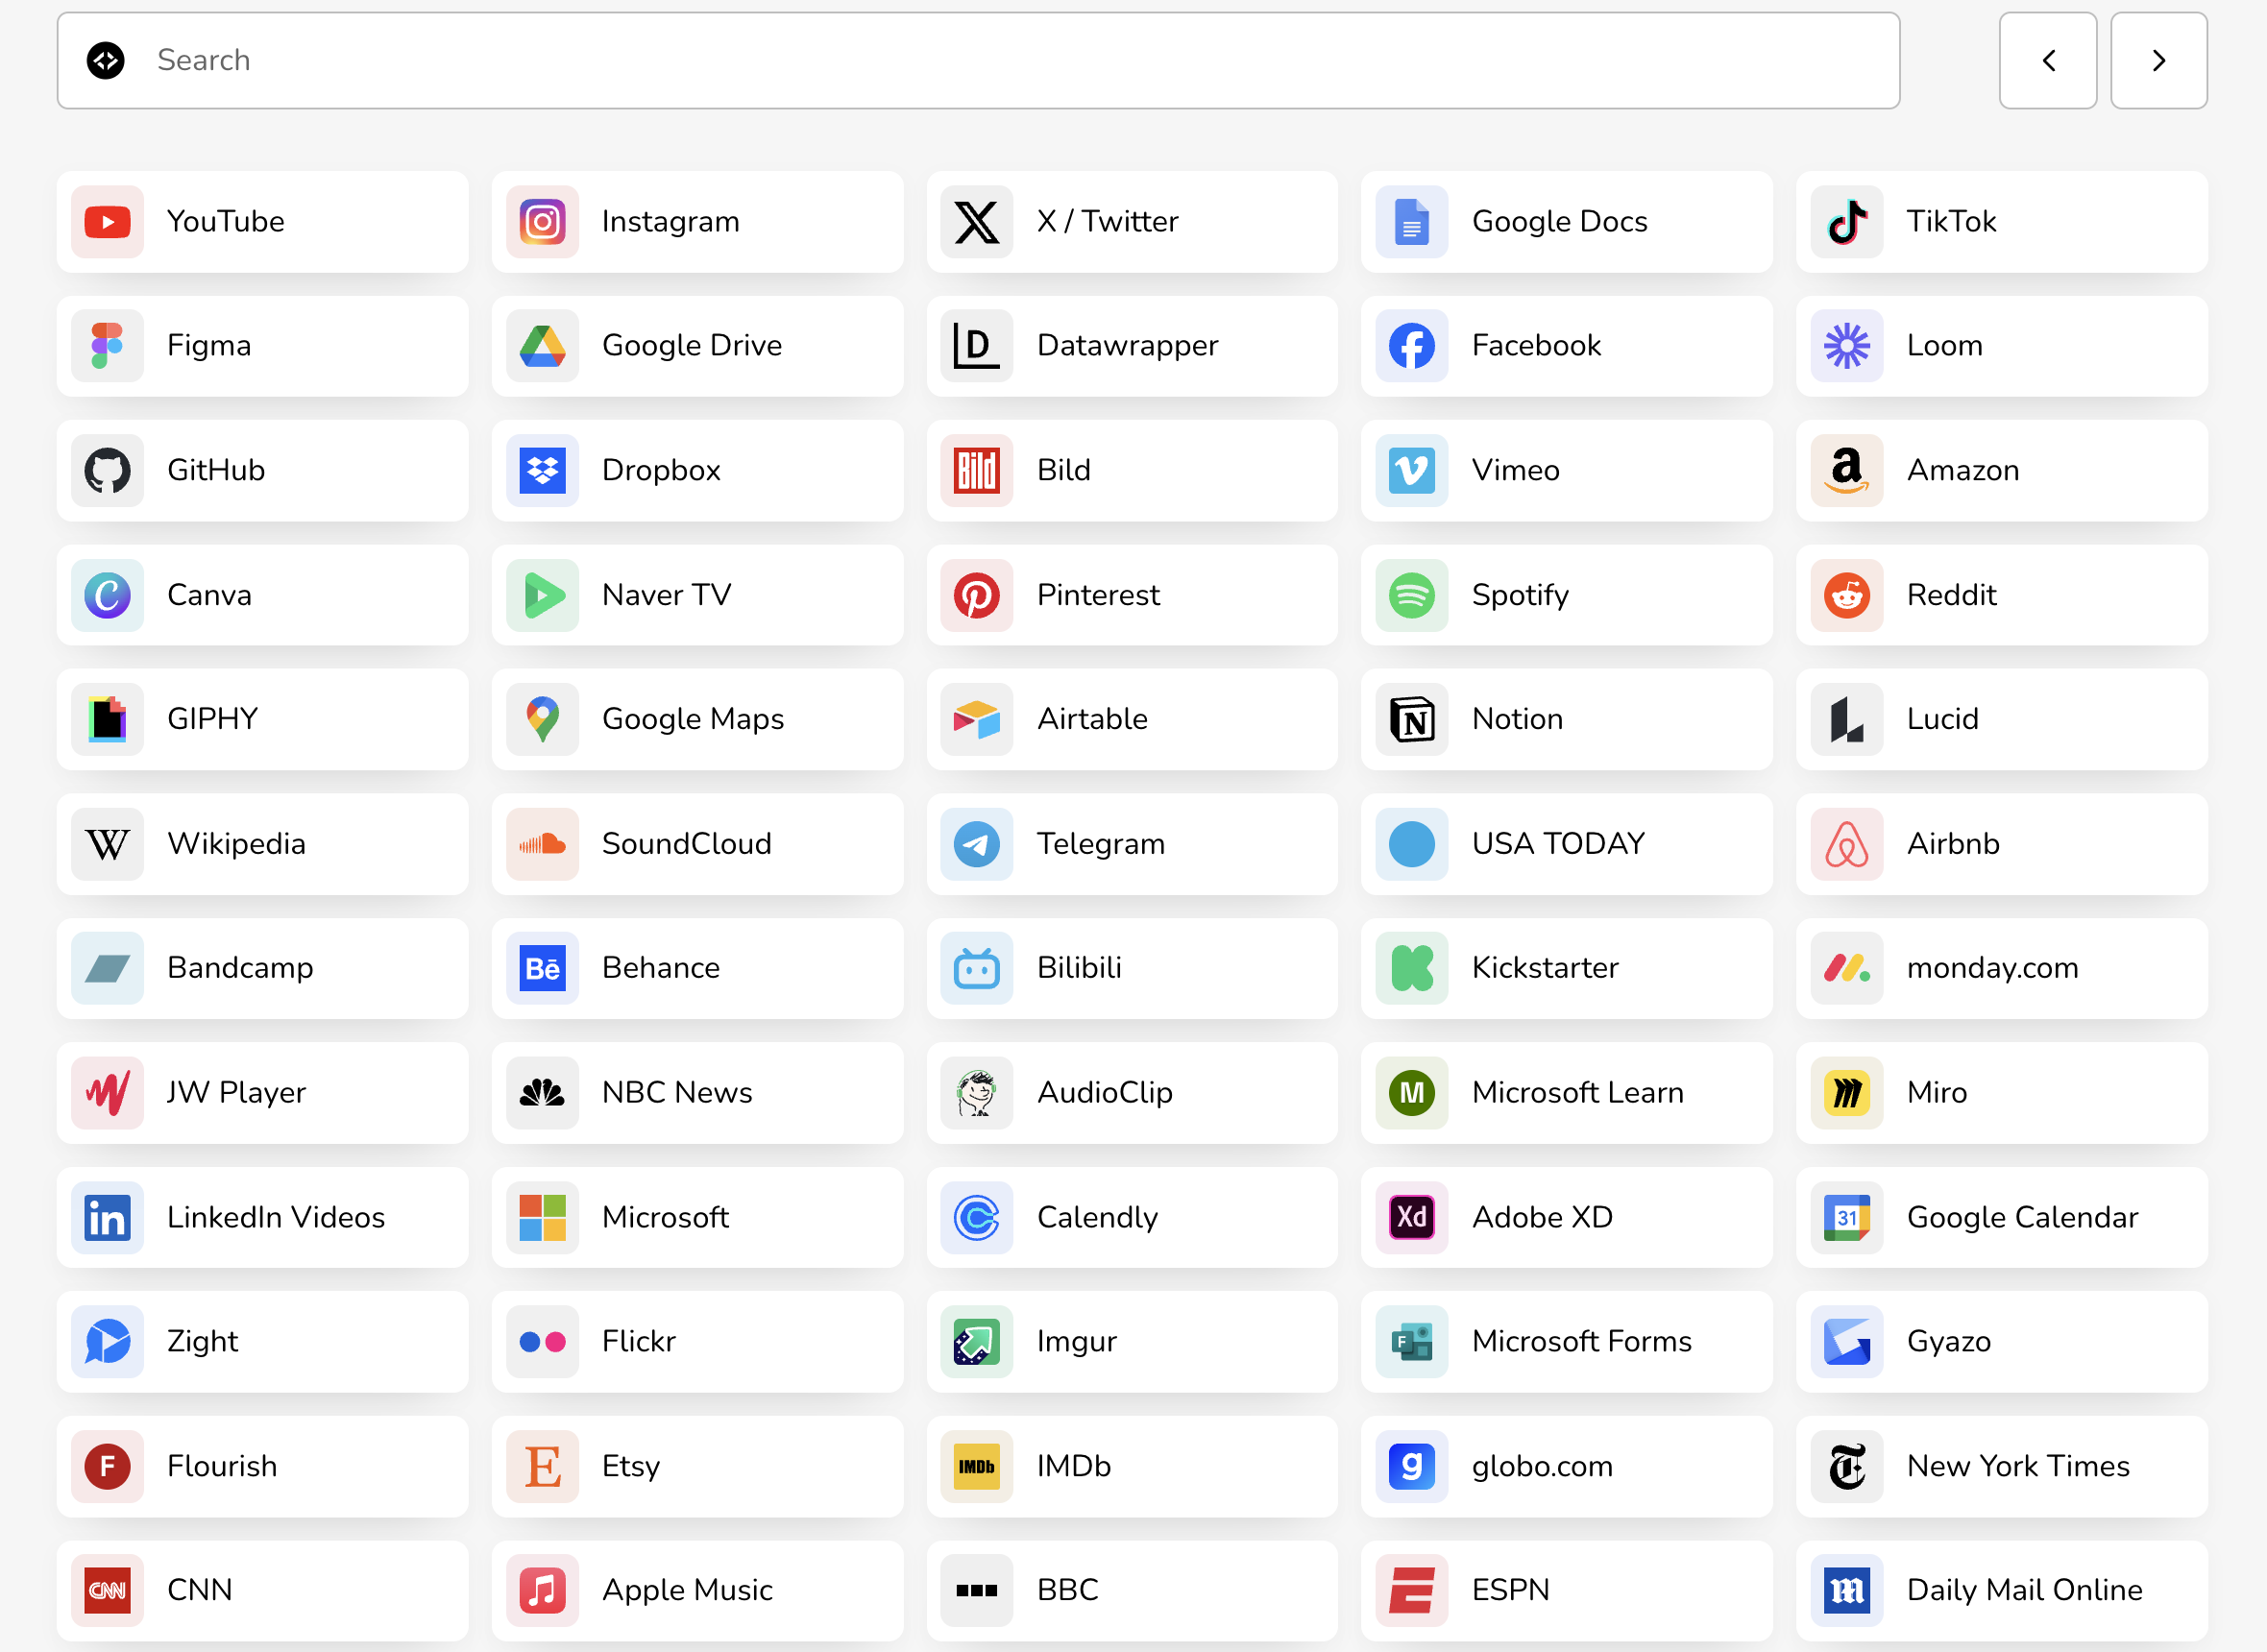Select the Wikipedia icon
This screenshot has width=2267, height=1652.
(x=107, y=844)
